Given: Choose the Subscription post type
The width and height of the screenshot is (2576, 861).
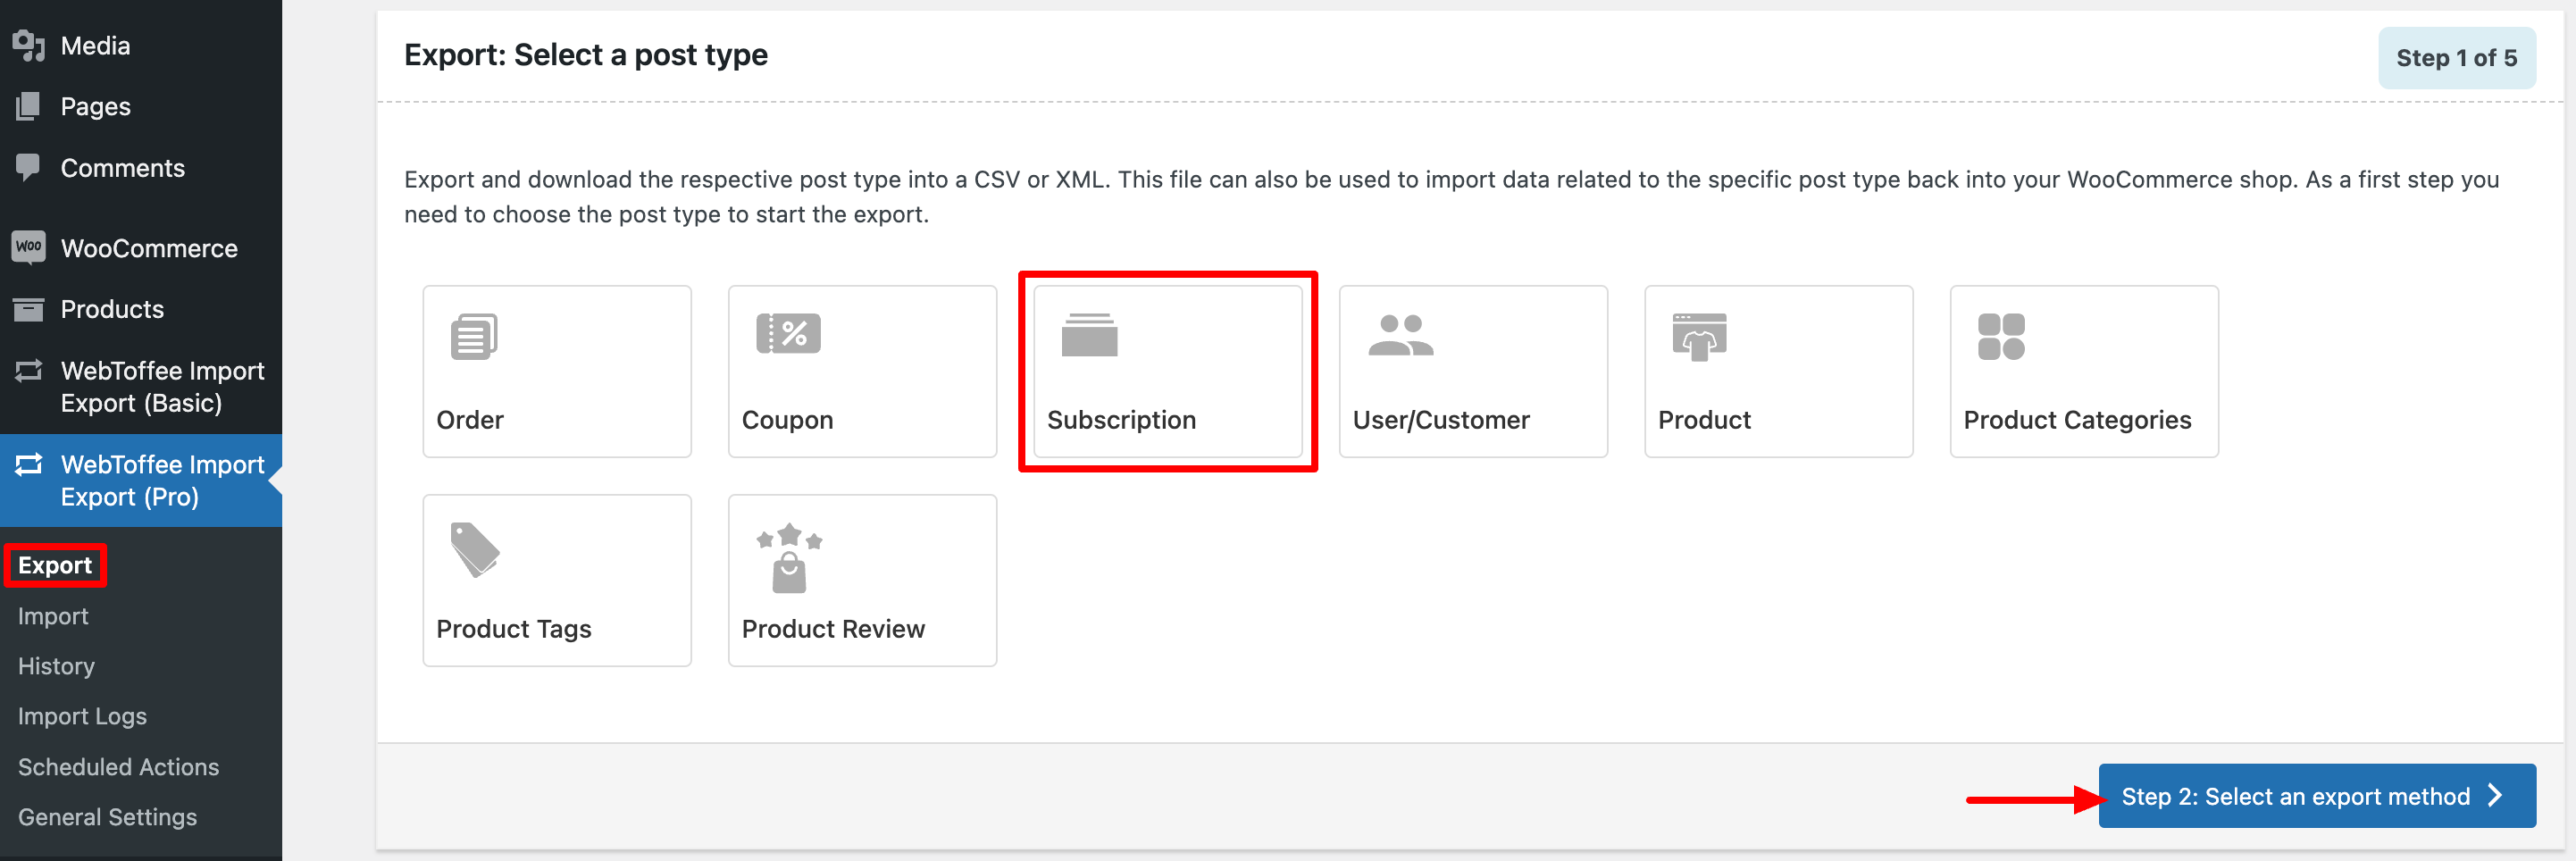Looking at the screenshot, I should tap(1166, 371).
